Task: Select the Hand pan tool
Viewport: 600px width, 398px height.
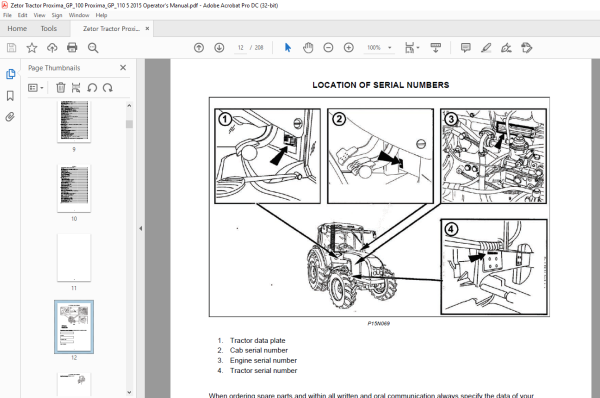Action: [308, 48]
